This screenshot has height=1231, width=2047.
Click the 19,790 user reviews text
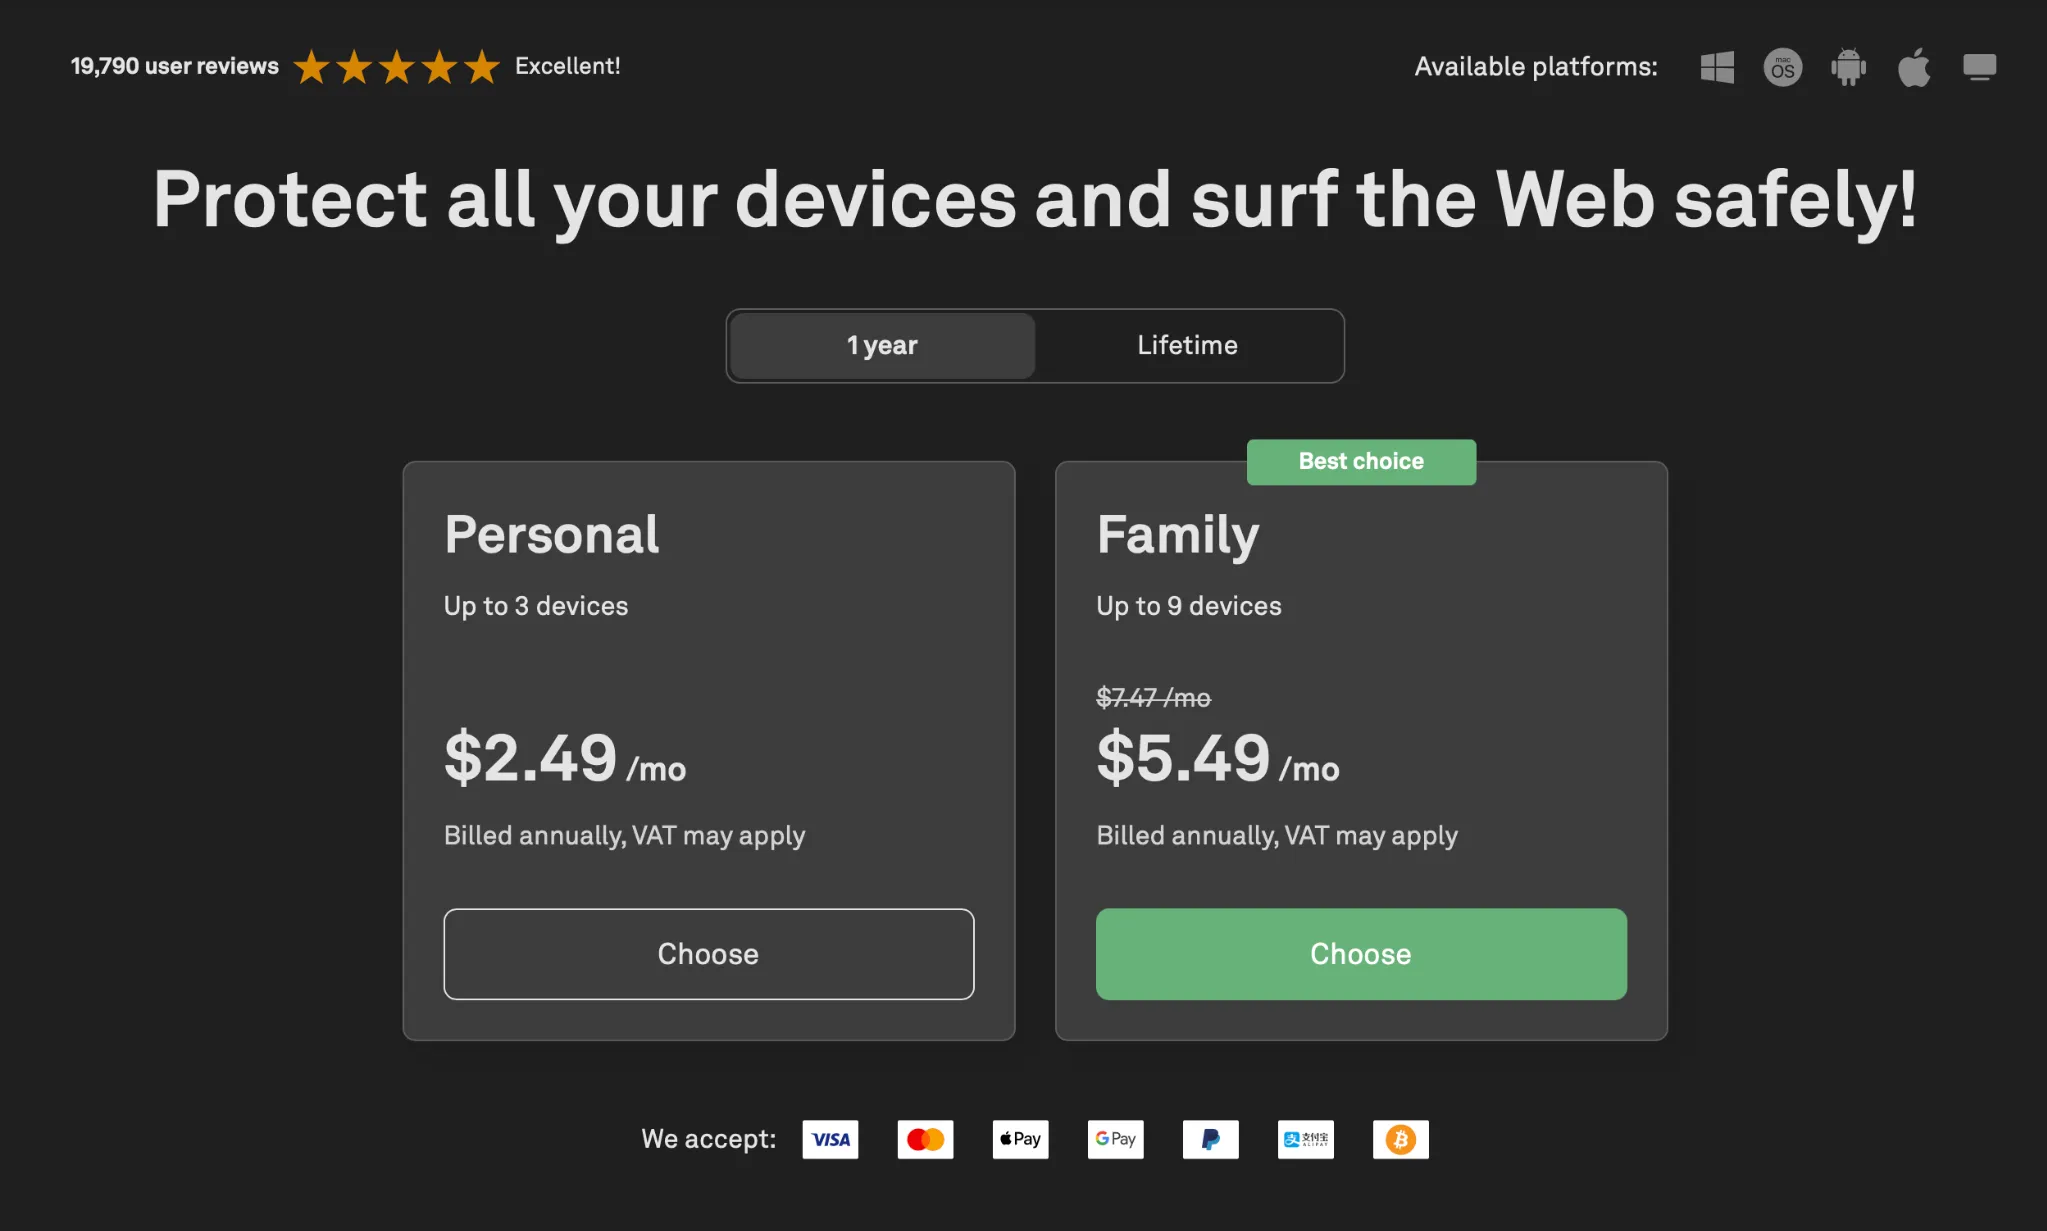coord(173,66)
